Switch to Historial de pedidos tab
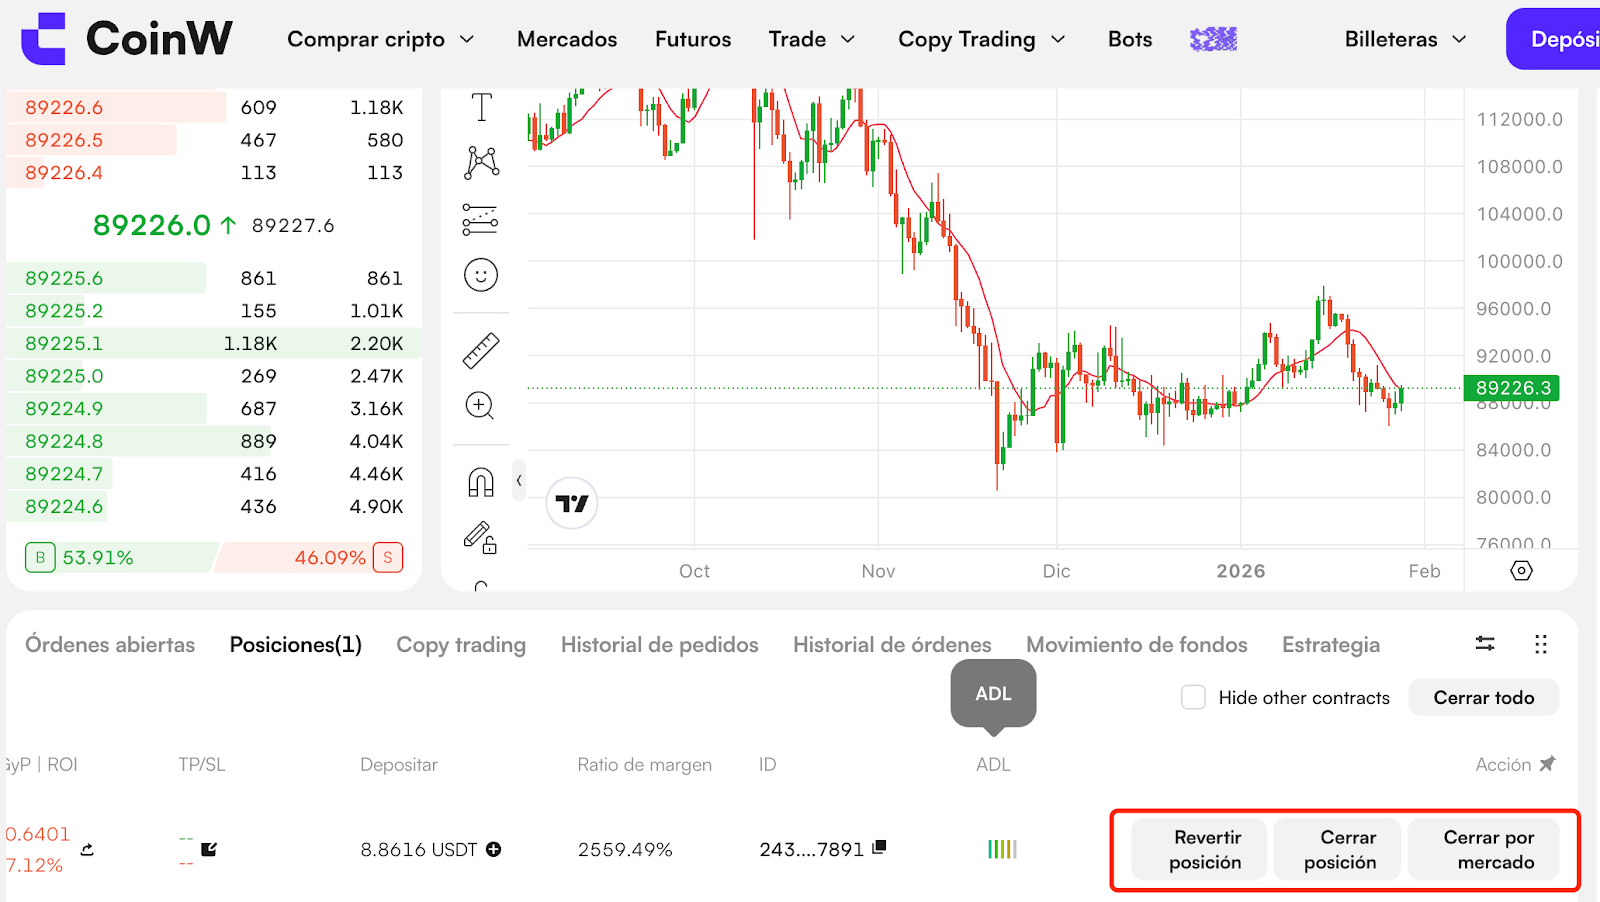1600x902 pixels. 659,645
